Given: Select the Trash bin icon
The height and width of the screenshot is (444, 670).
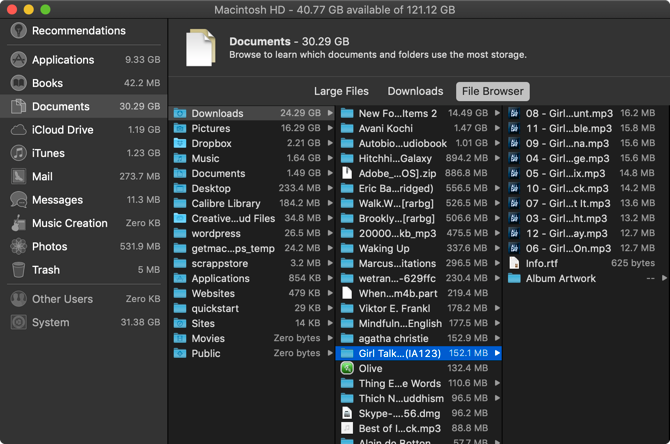Looking at the screenshot, I should pyautogui.click(x=18, y=269).
